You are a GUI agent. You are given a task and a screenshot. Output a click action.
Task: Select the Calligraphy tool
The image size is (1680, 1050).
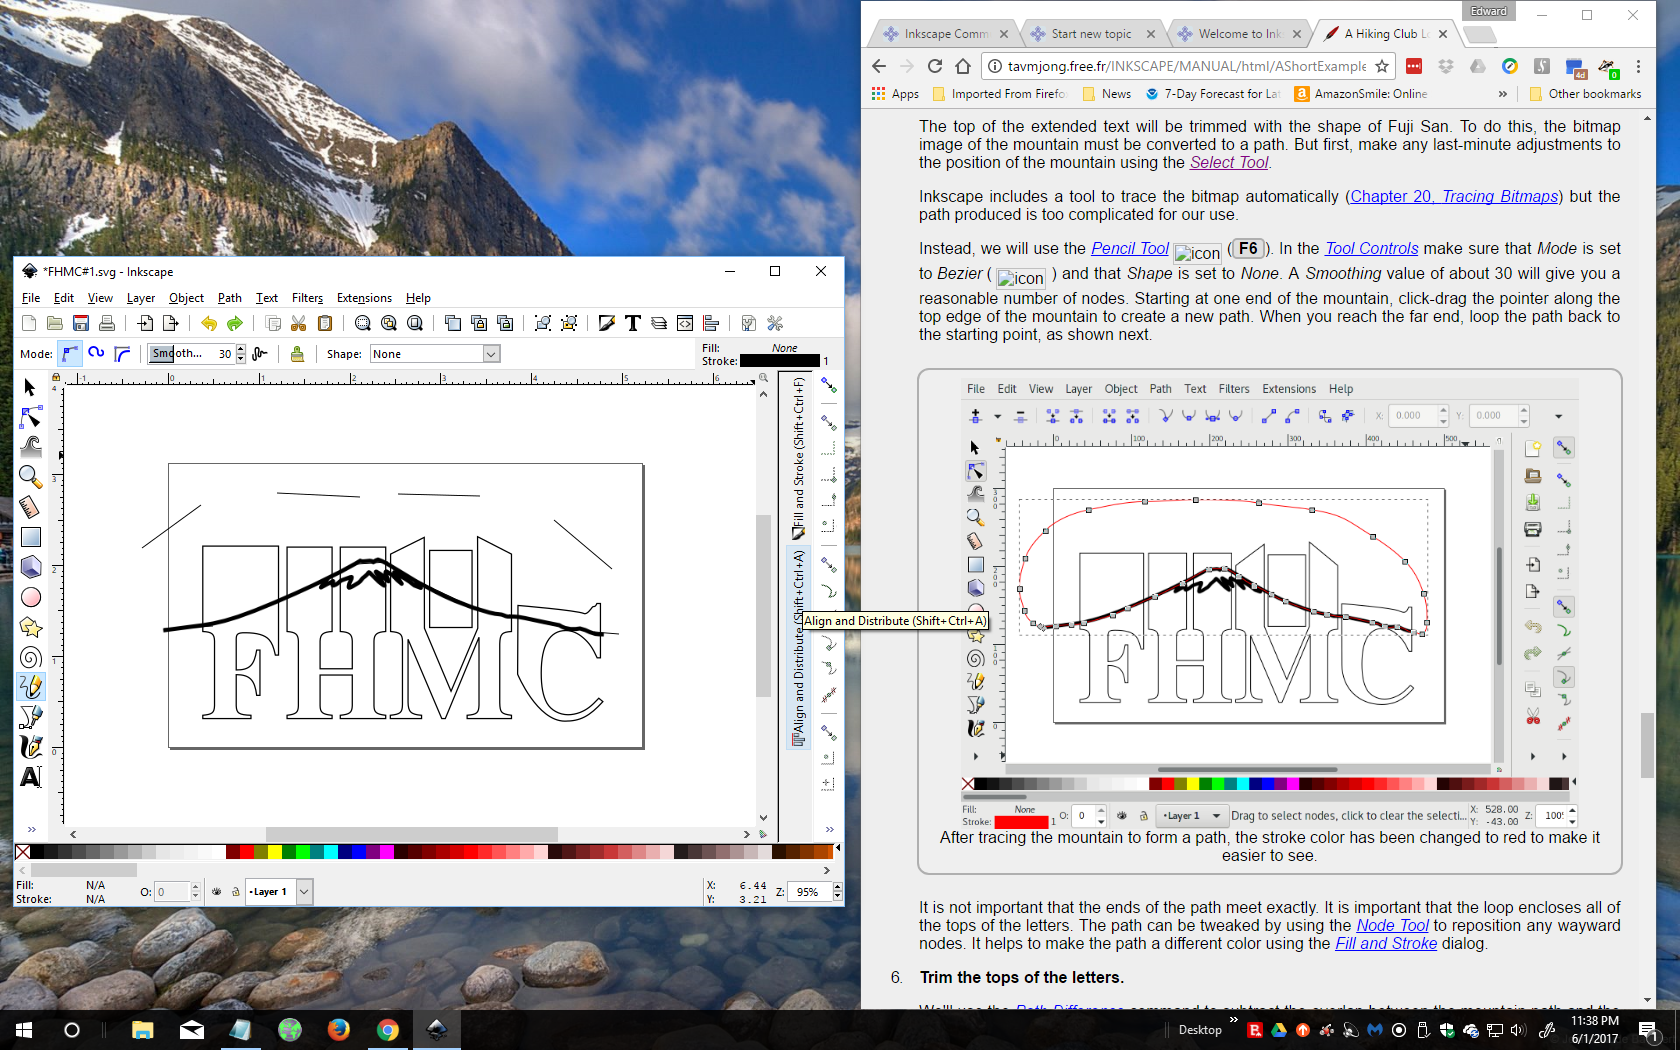30,746
